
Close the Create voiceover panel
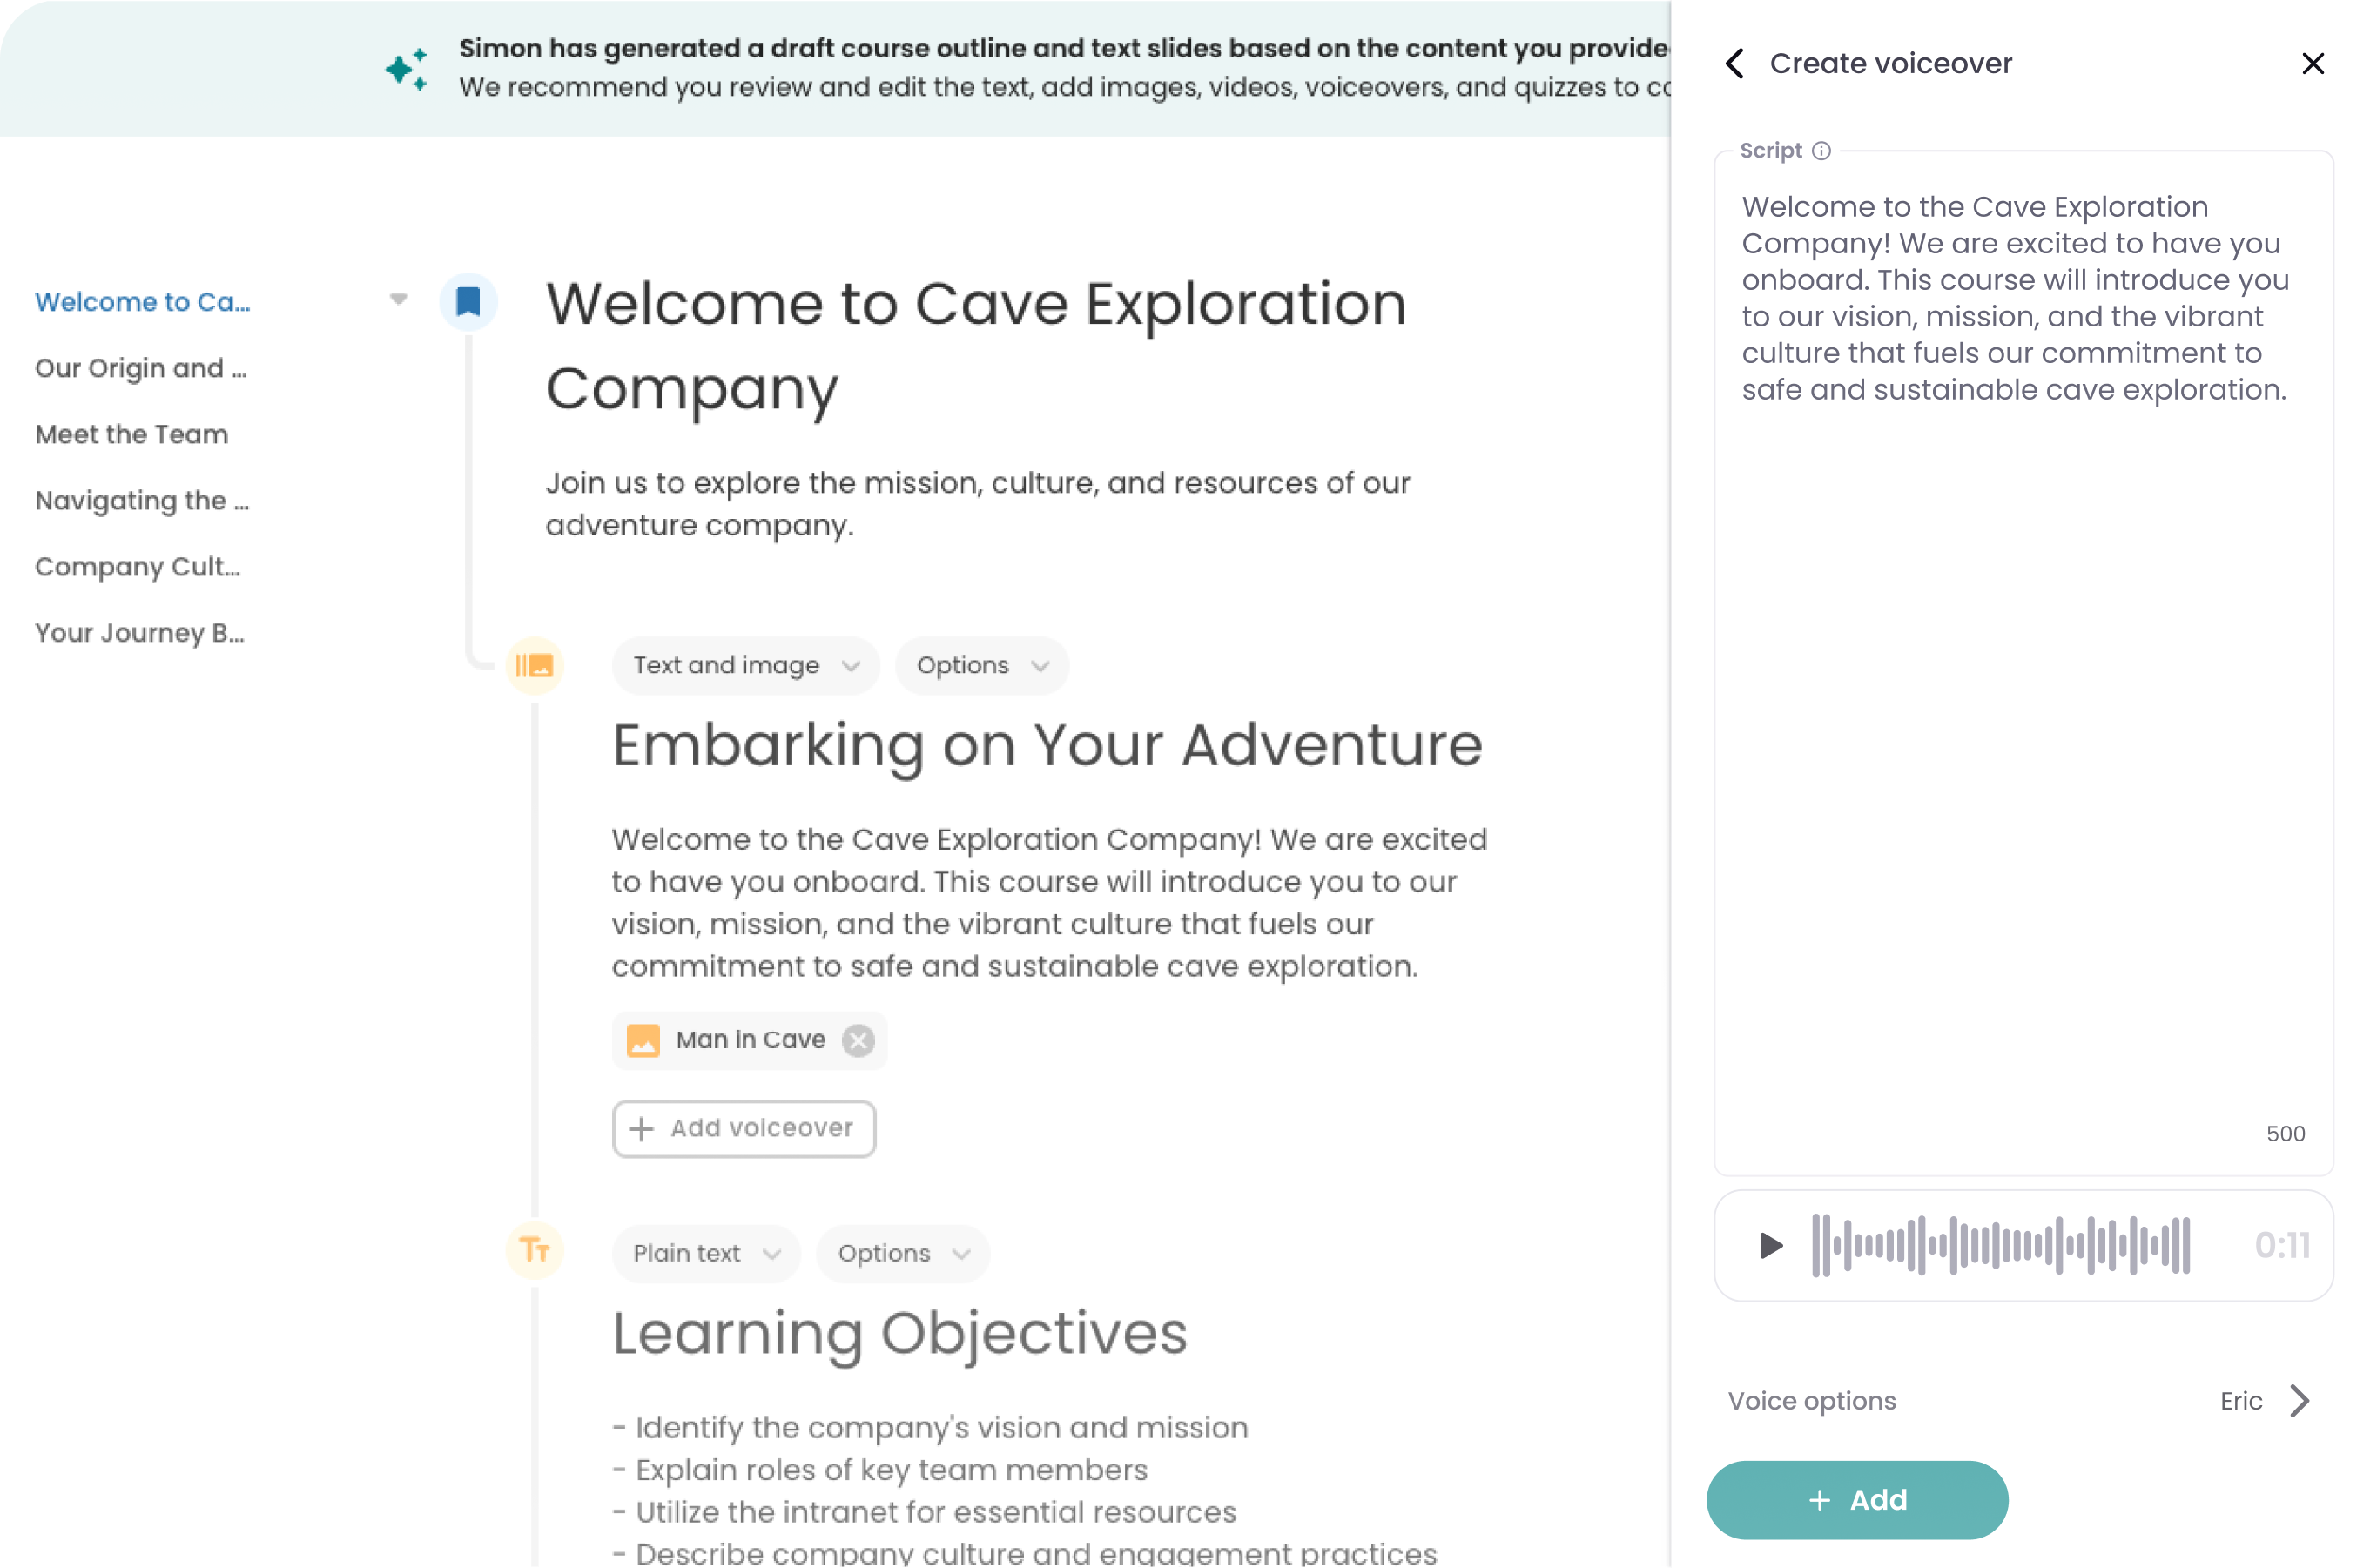coord(2312,63)
